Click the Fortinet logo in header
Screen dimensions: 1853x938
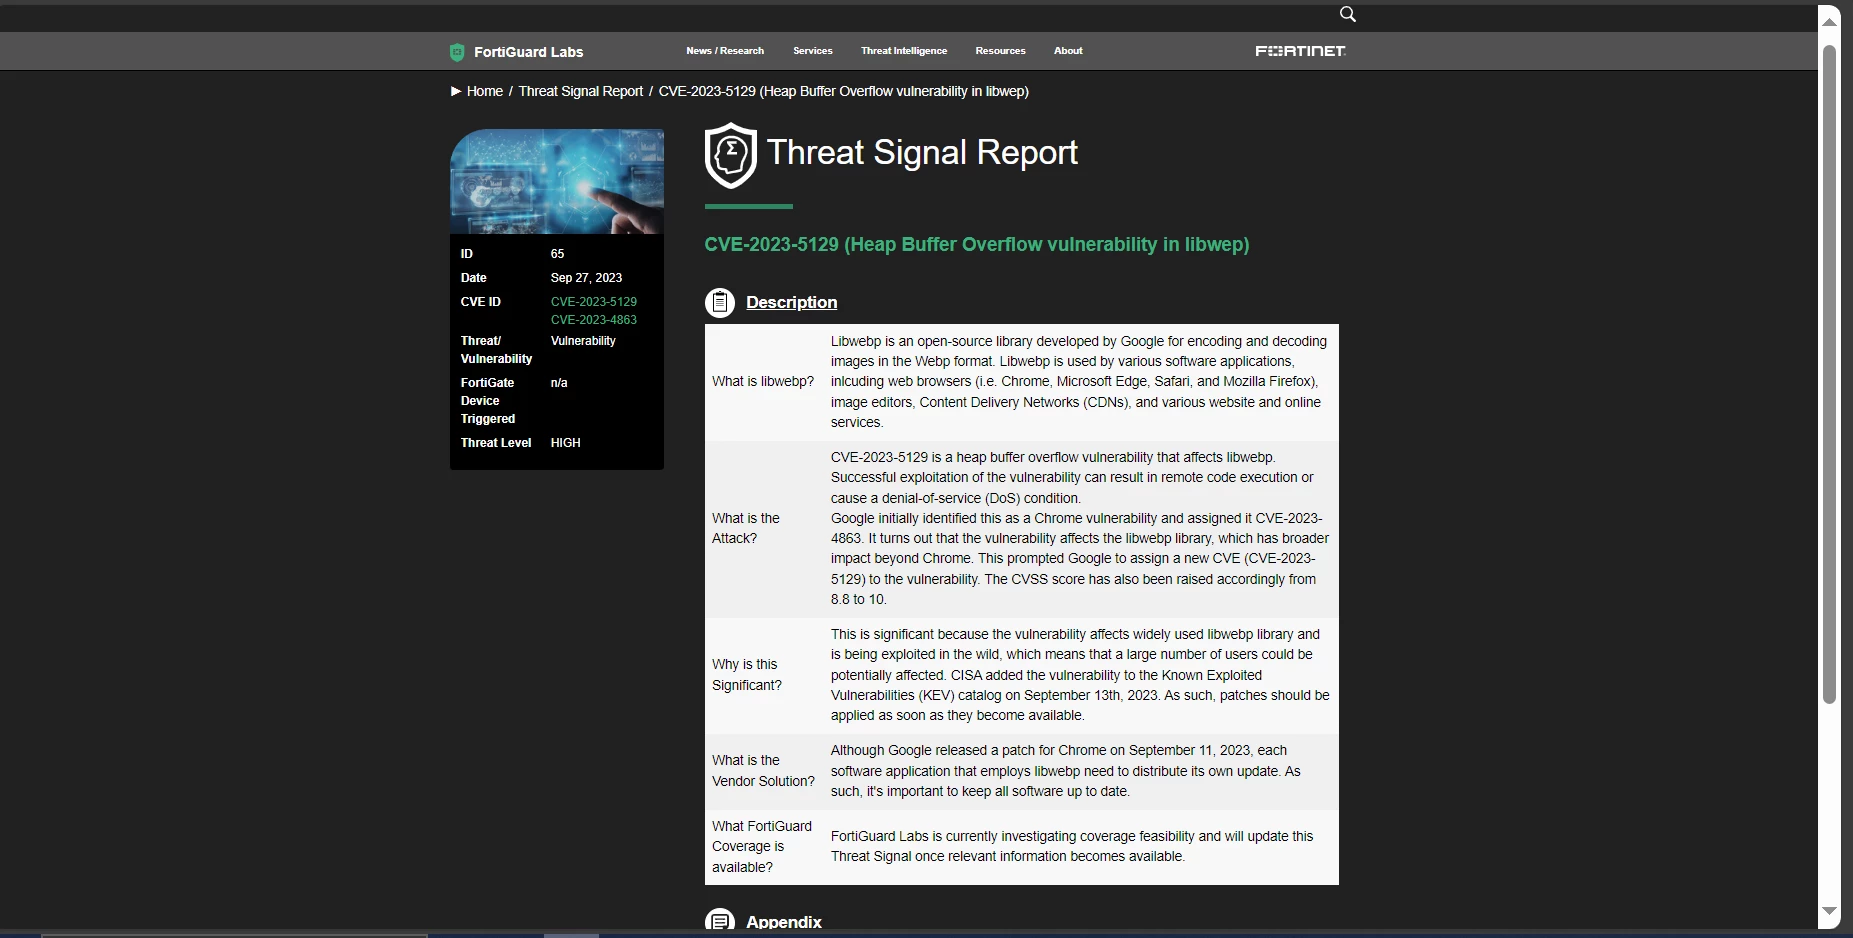click(1300, 51)
